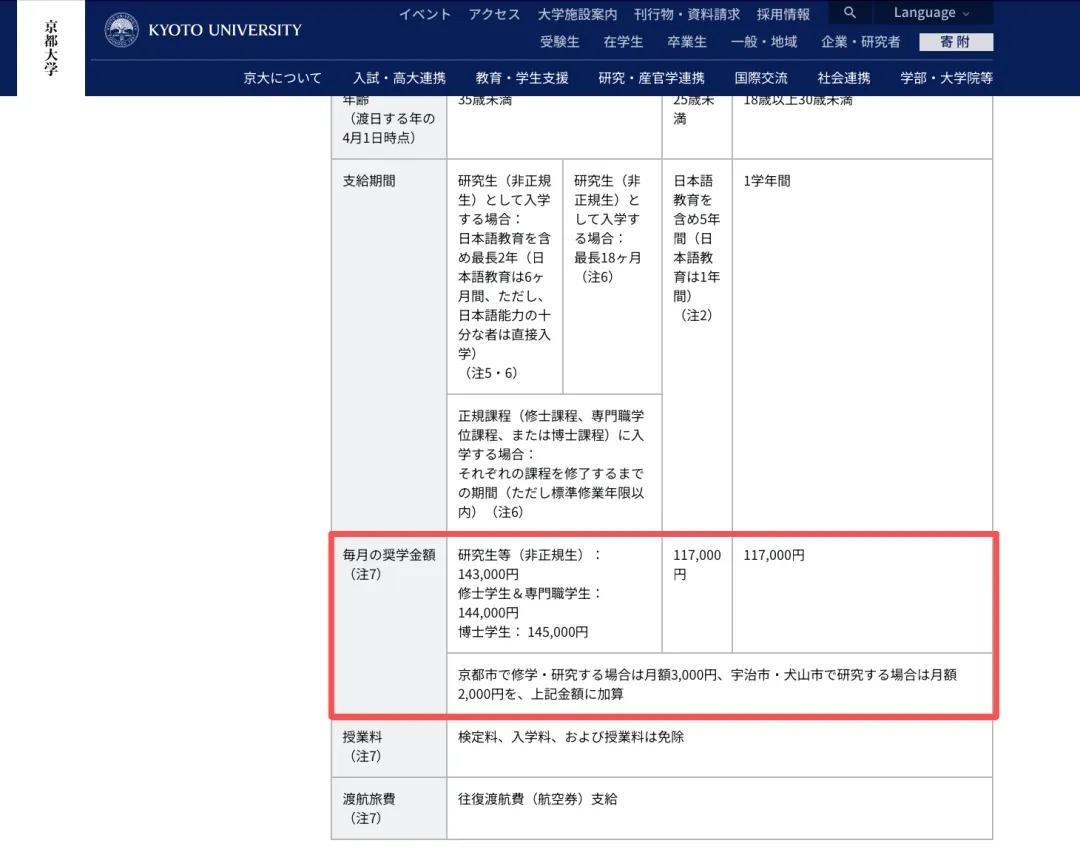
Task: Open the 京大について menu
Action: click(x=282, y=78)
